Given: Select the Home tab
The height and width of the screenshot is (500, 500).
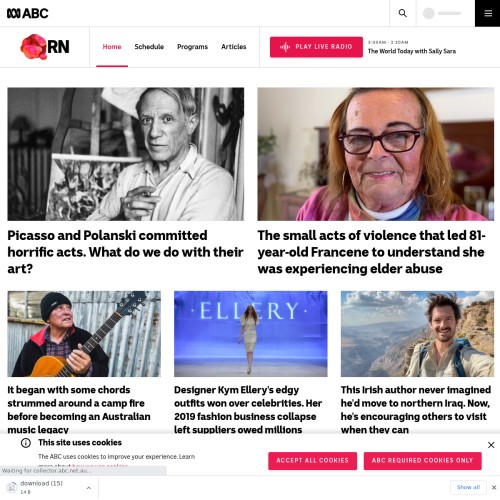Looking at the screenshot, I should coord(112,47).
